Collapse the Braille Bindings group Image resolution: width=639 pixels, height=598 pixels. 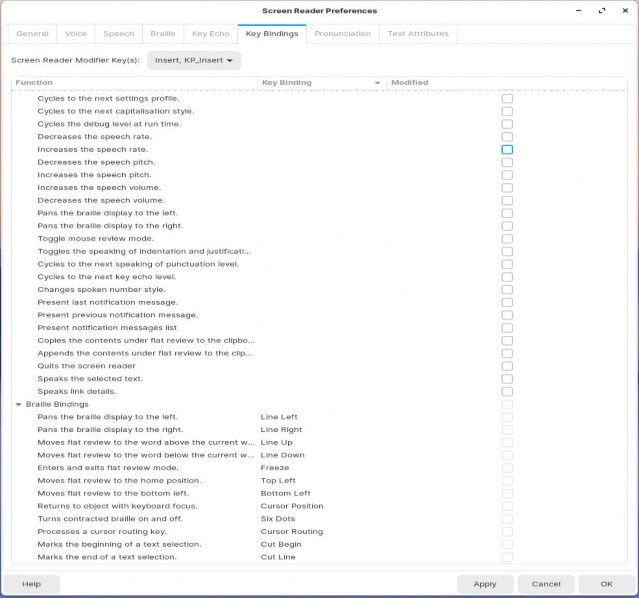[x=18, y=404]
